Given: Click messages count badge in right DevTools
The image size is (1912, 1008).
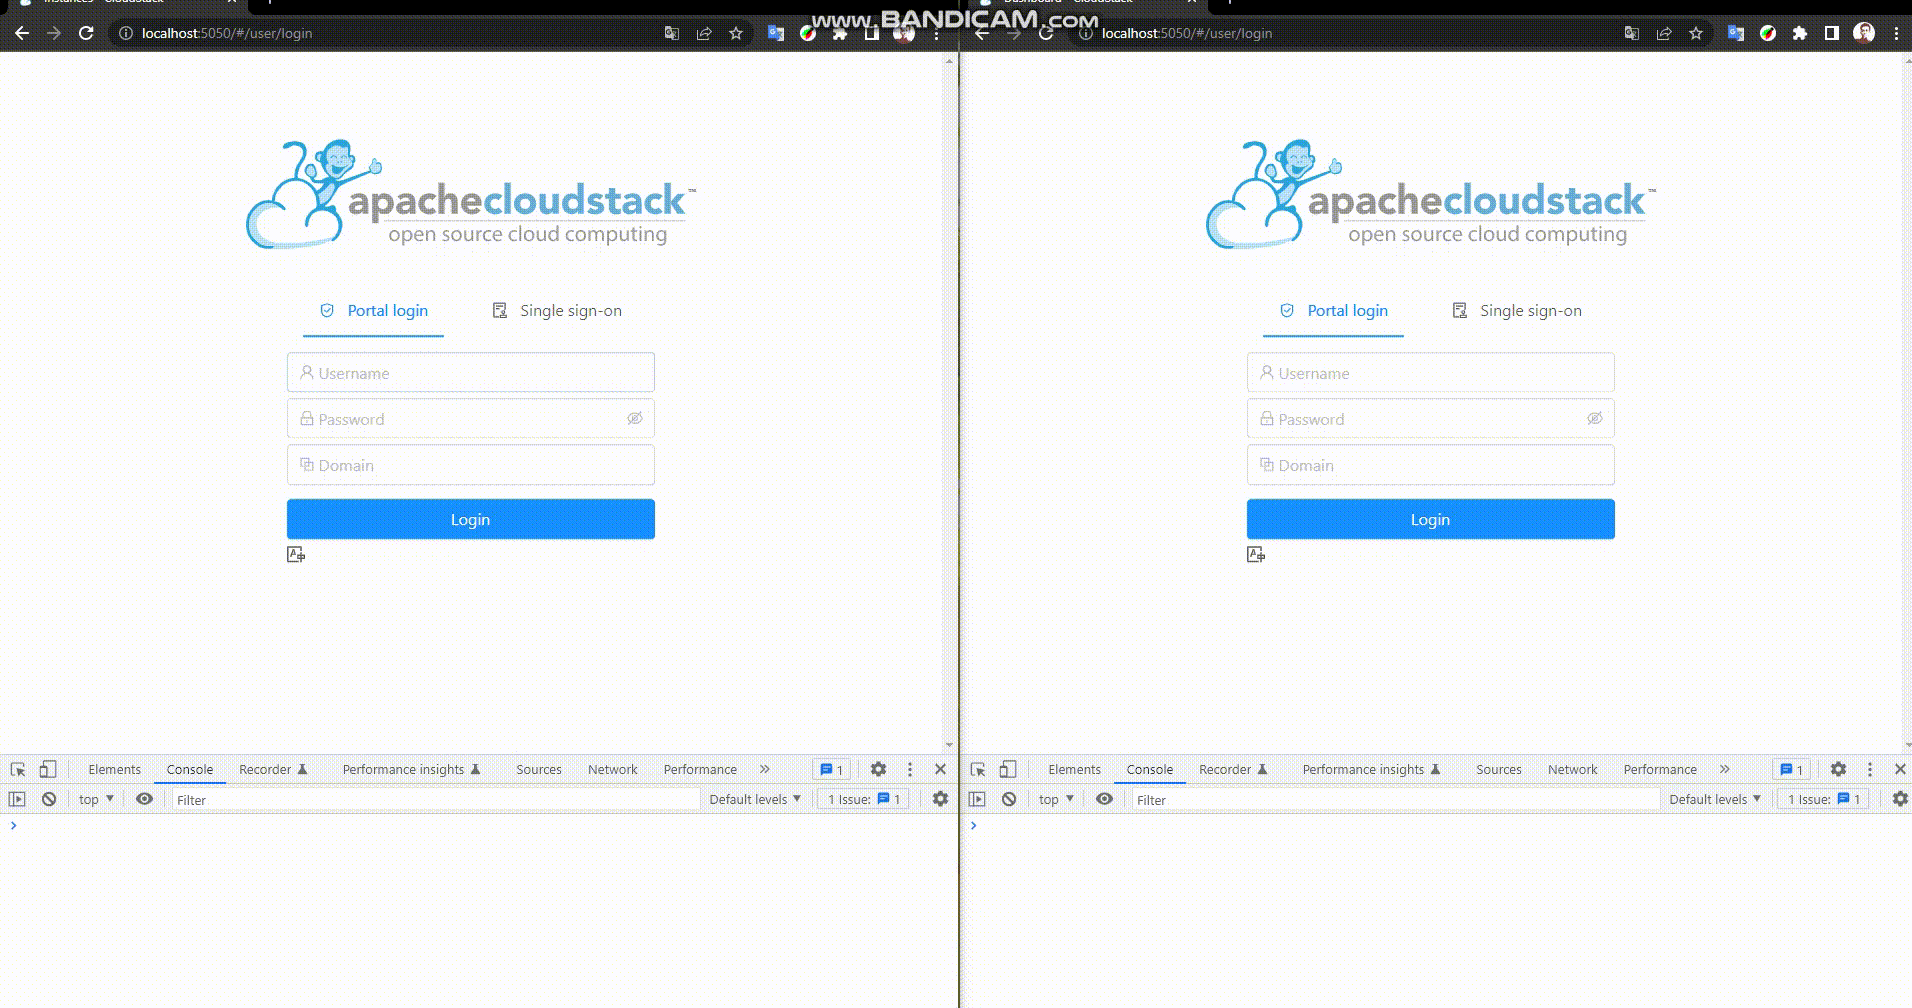Looking at the screenshot, I should coord(1792,769).
